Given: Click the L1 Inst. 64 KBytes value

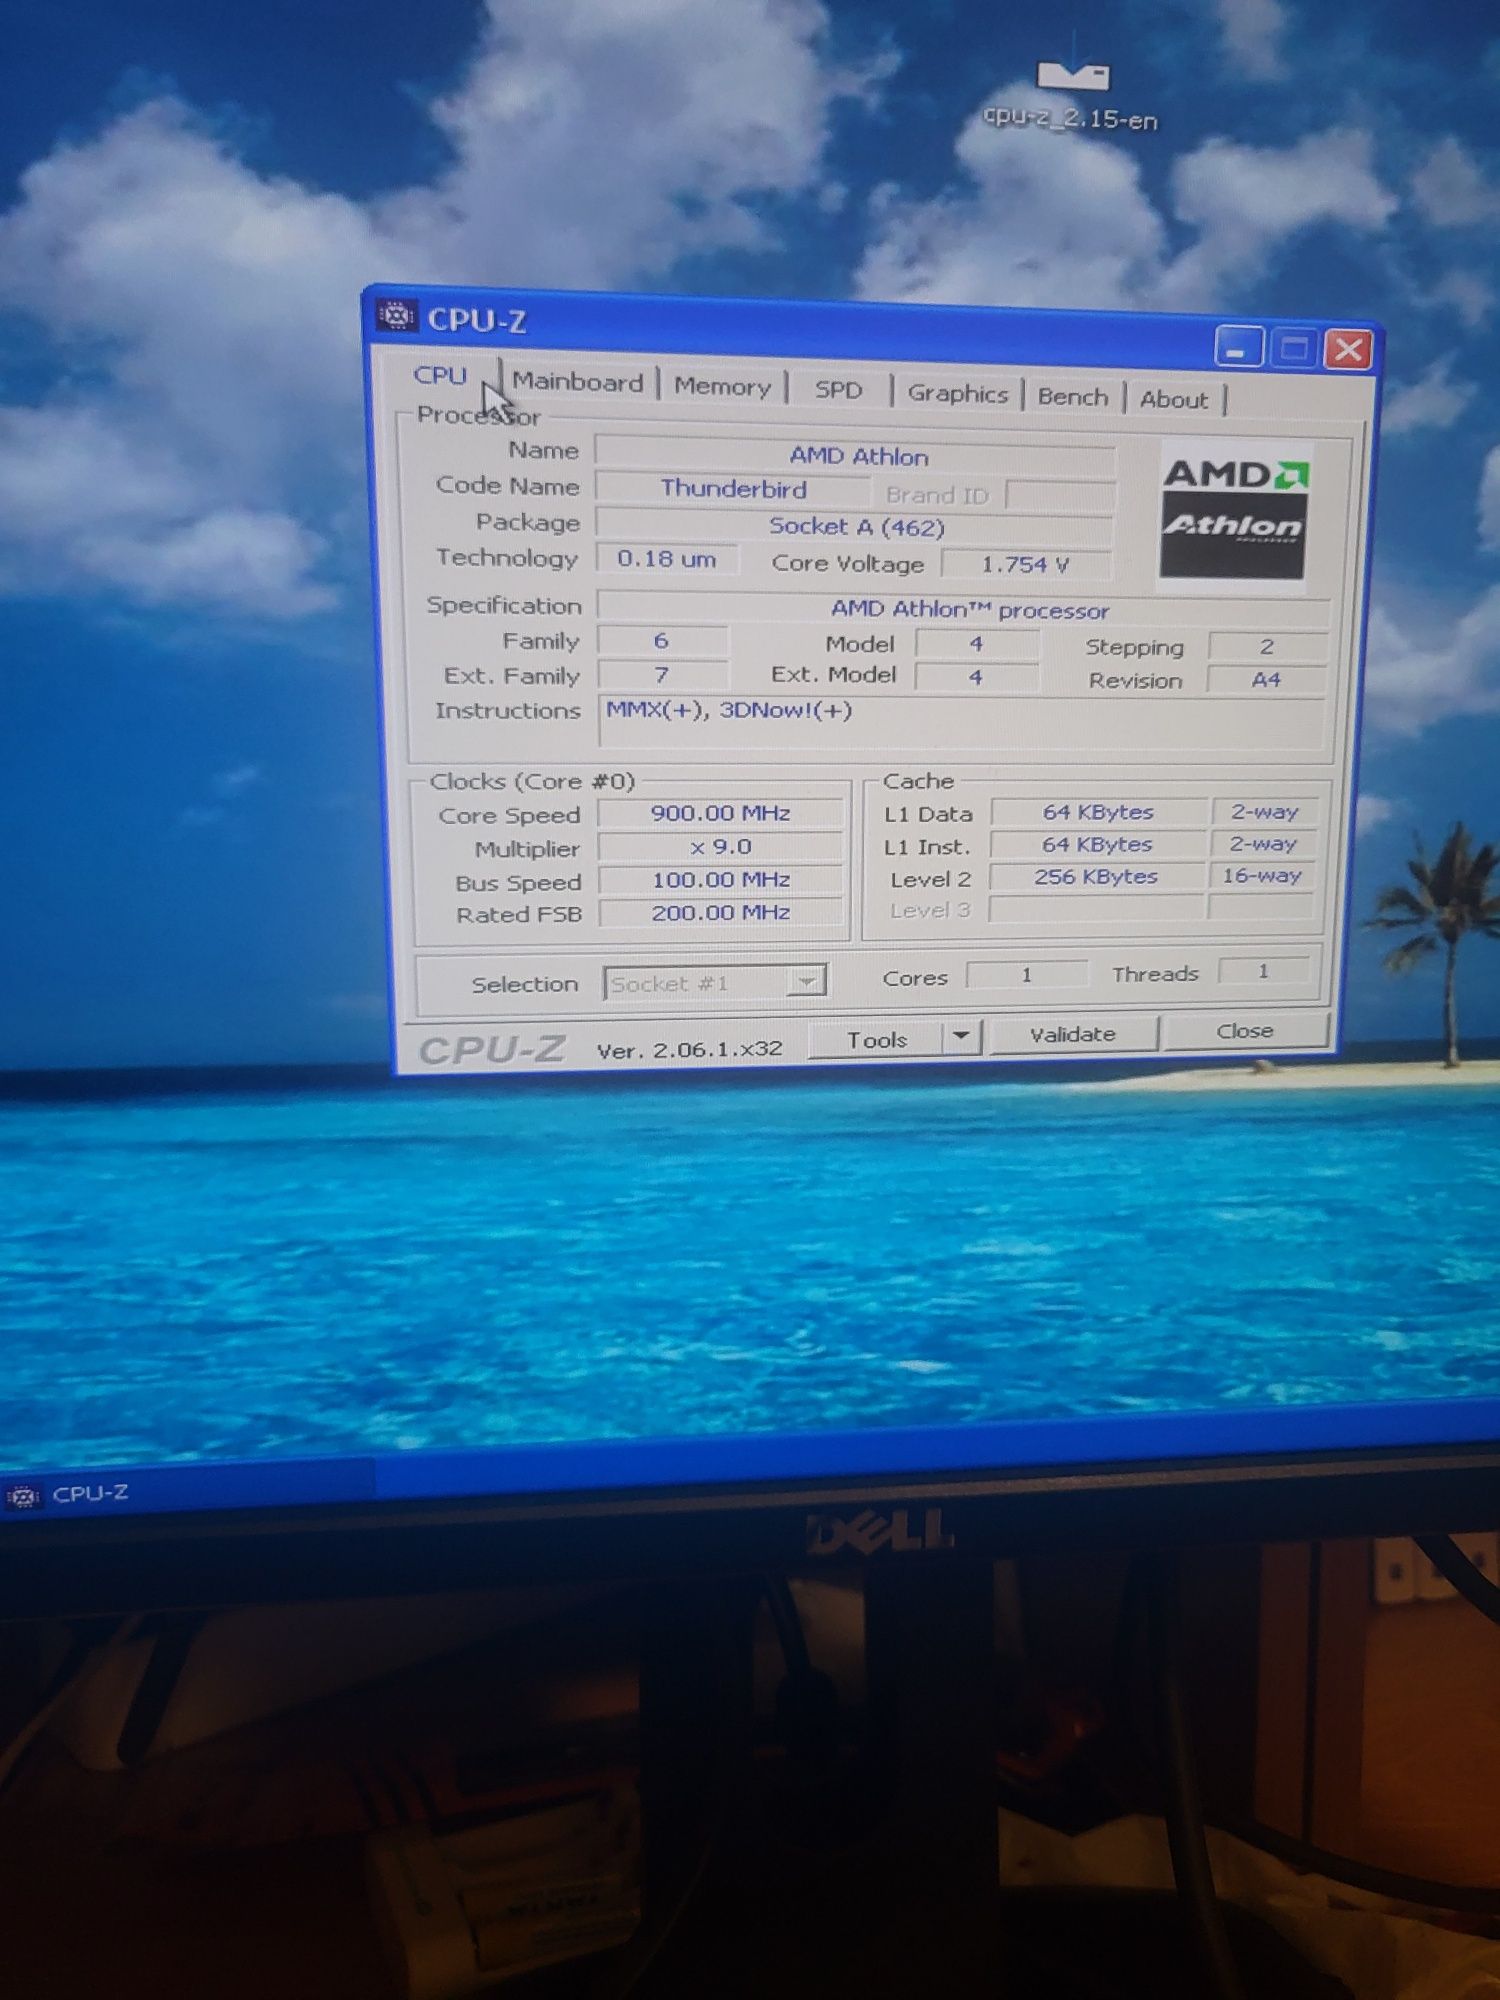Looking at the screenshot, I should click(x=1097, y=844).
